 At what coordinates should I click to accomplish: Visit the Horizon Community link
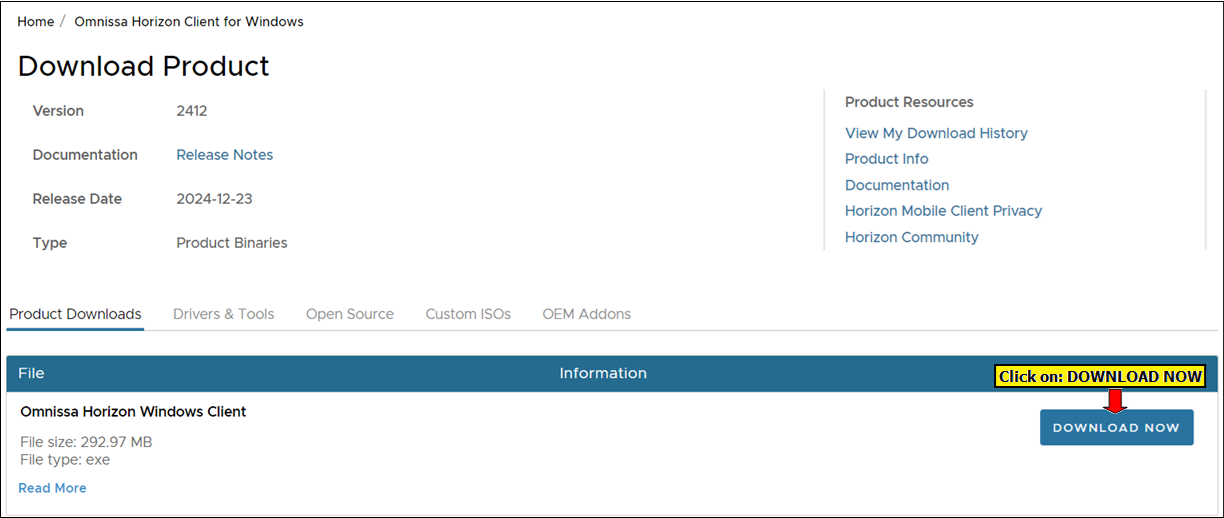coord(912,237)
